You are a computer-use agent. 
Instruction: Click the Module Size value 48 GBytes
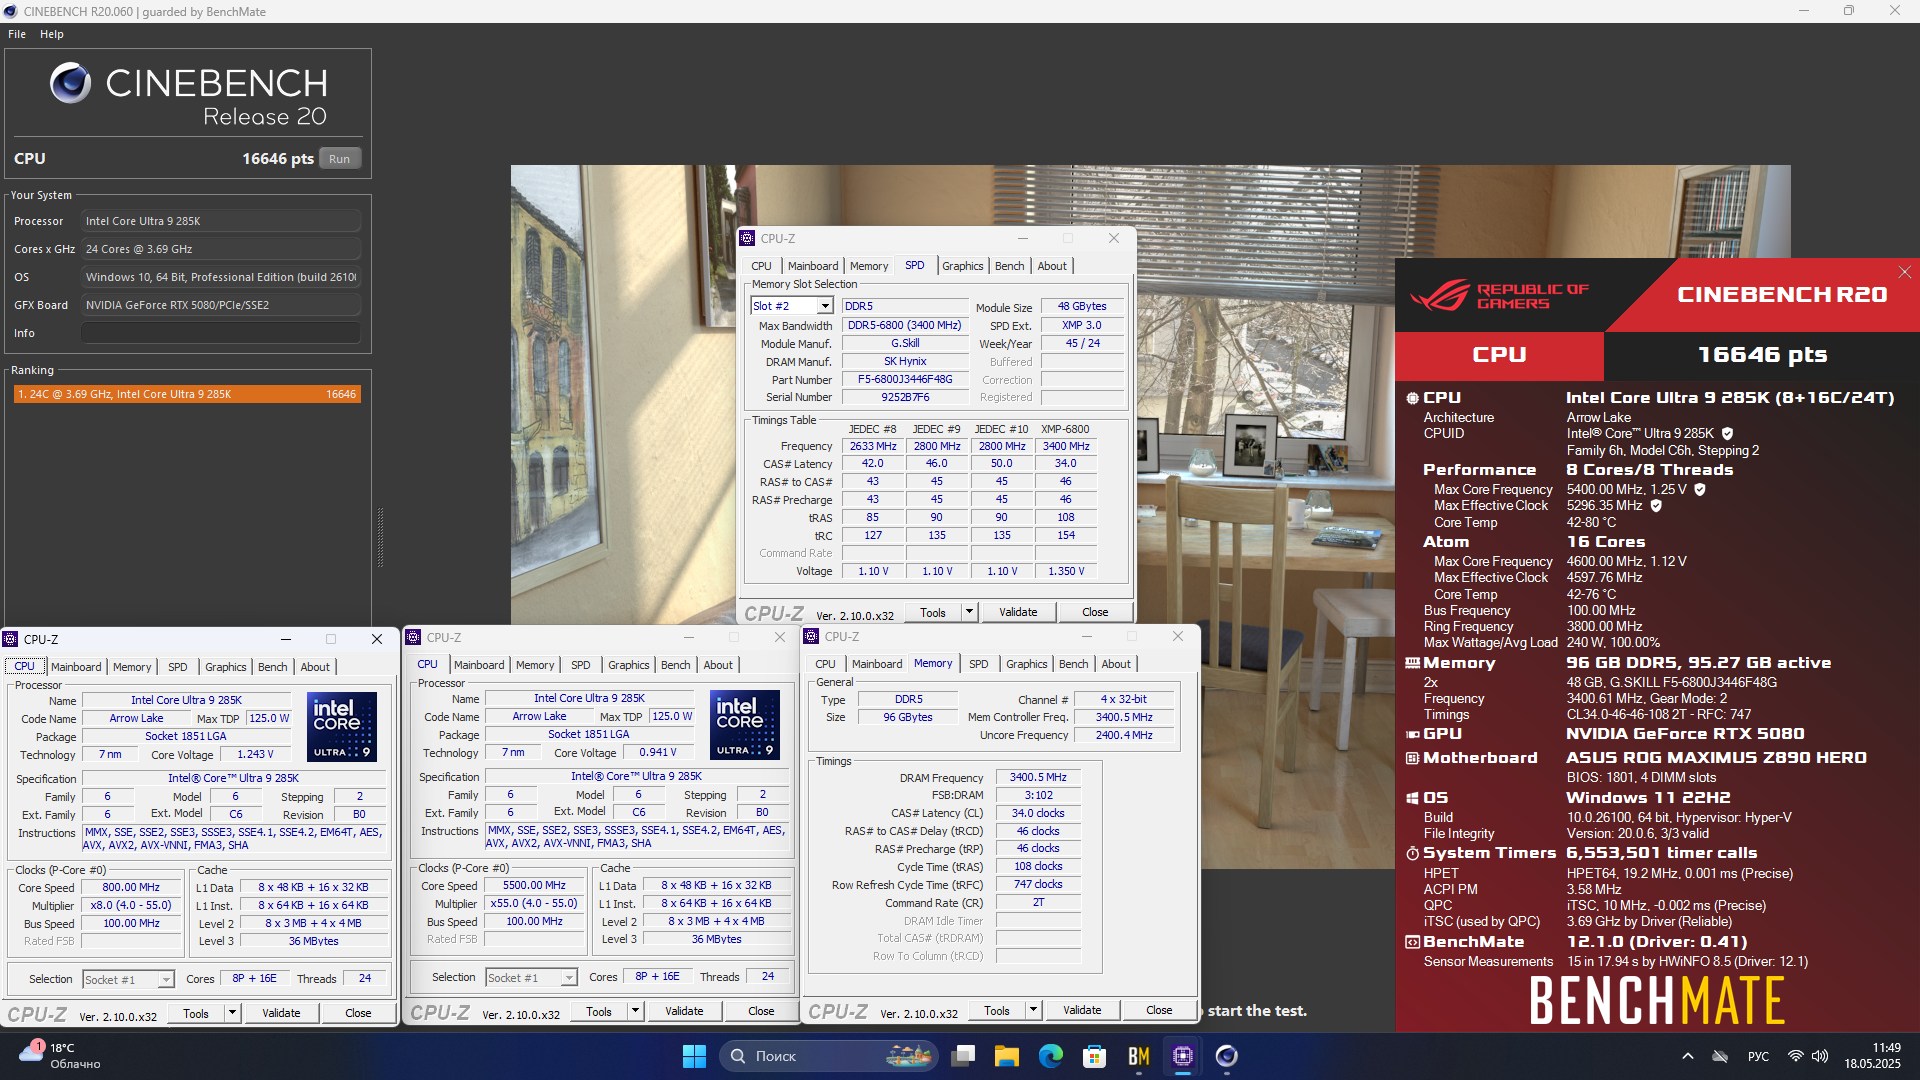(x=1082, y=306)
